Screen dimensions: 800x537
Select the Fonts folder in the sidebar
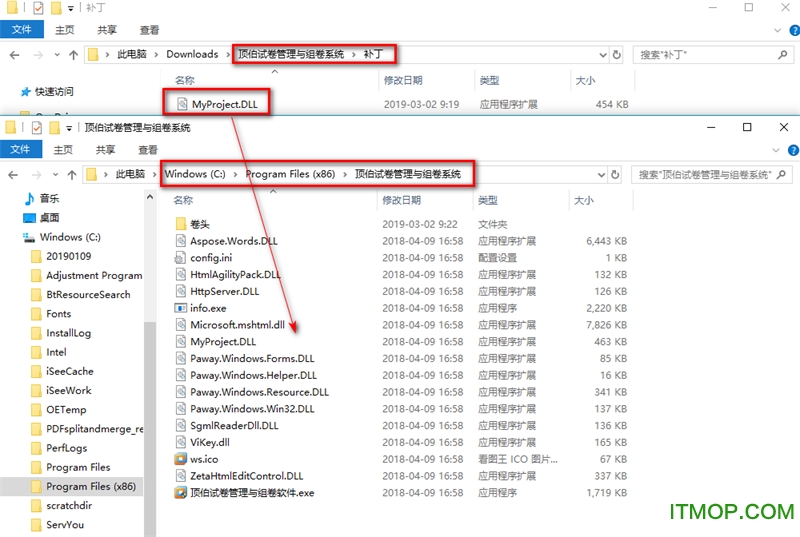58,313
